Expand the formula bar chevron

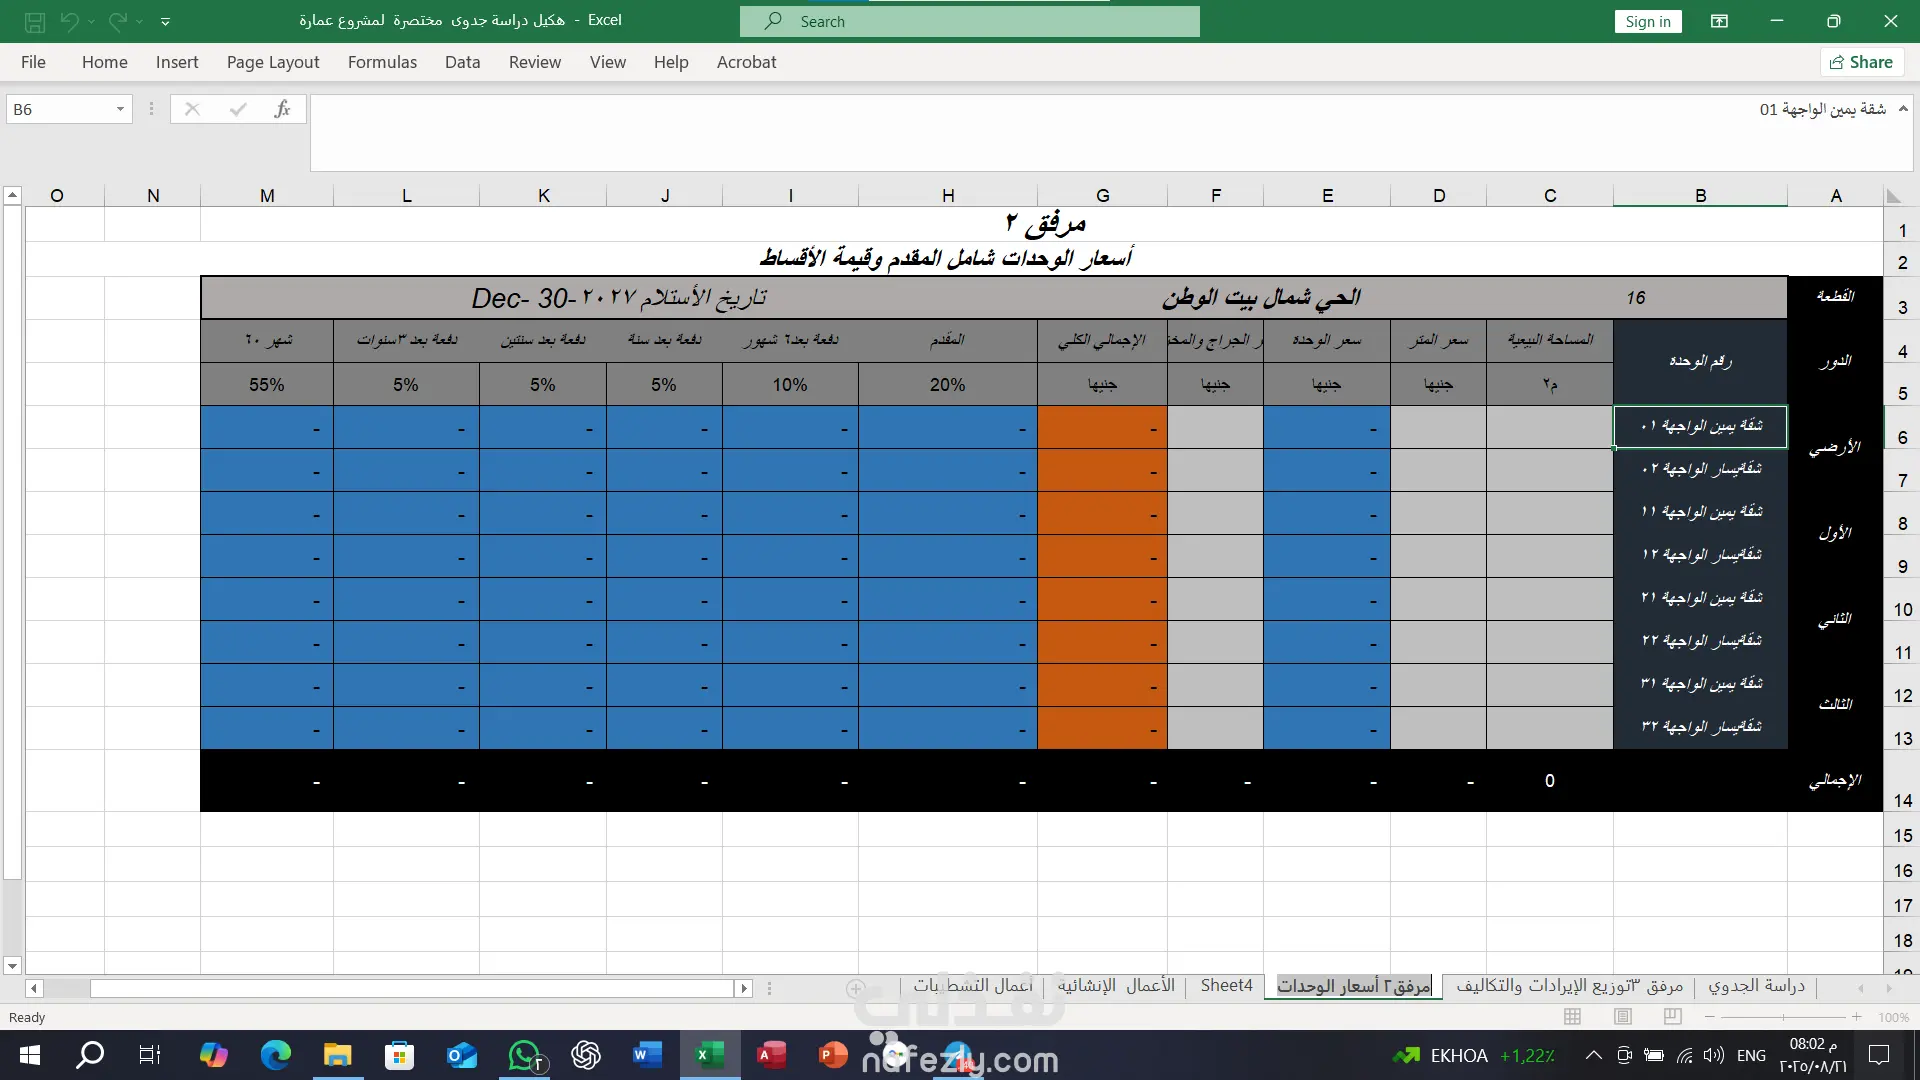coord(1903,109)
